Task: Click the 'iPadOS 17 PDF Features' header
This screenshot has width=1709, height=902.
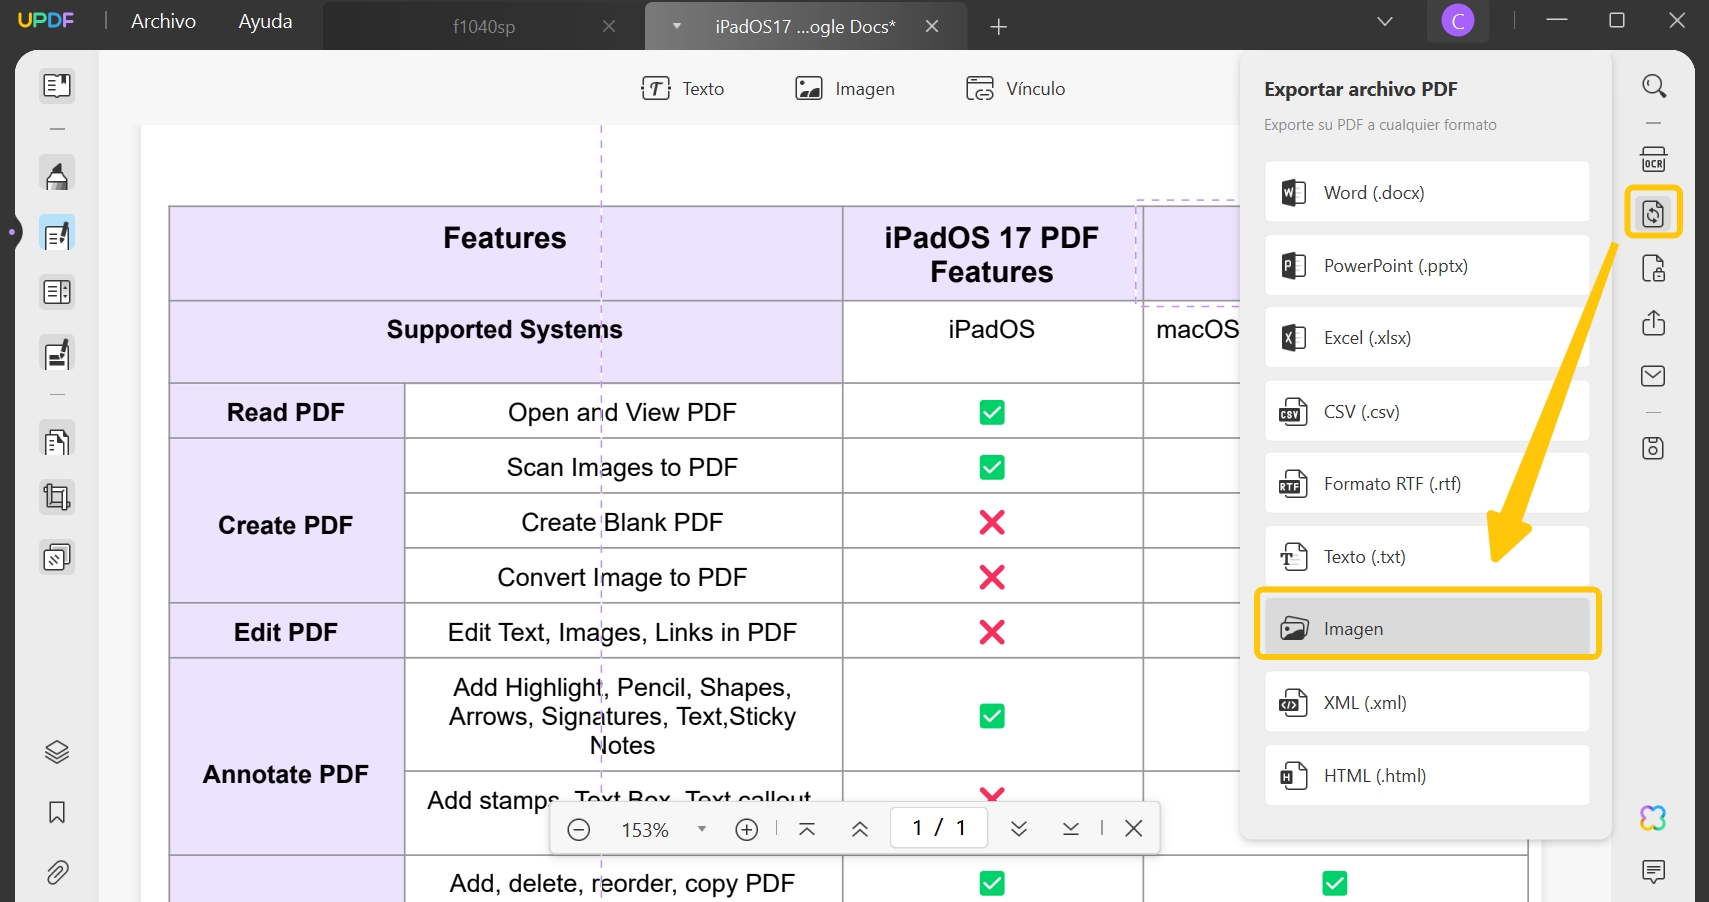Action: [x=991, y=254]
